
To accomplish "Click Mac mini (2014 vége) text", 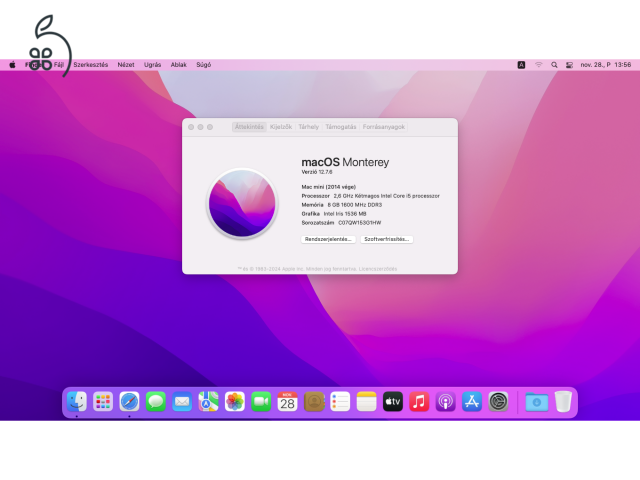I will pos(329,187).
